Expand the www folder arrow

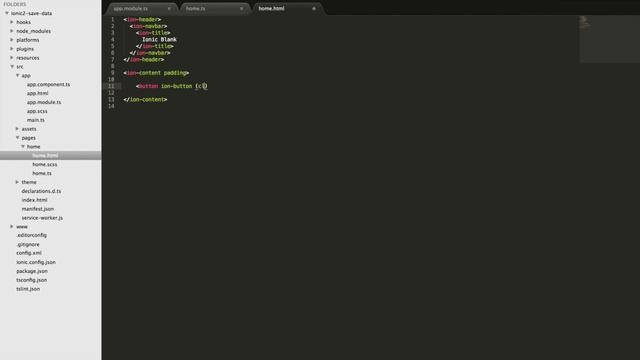12,227
